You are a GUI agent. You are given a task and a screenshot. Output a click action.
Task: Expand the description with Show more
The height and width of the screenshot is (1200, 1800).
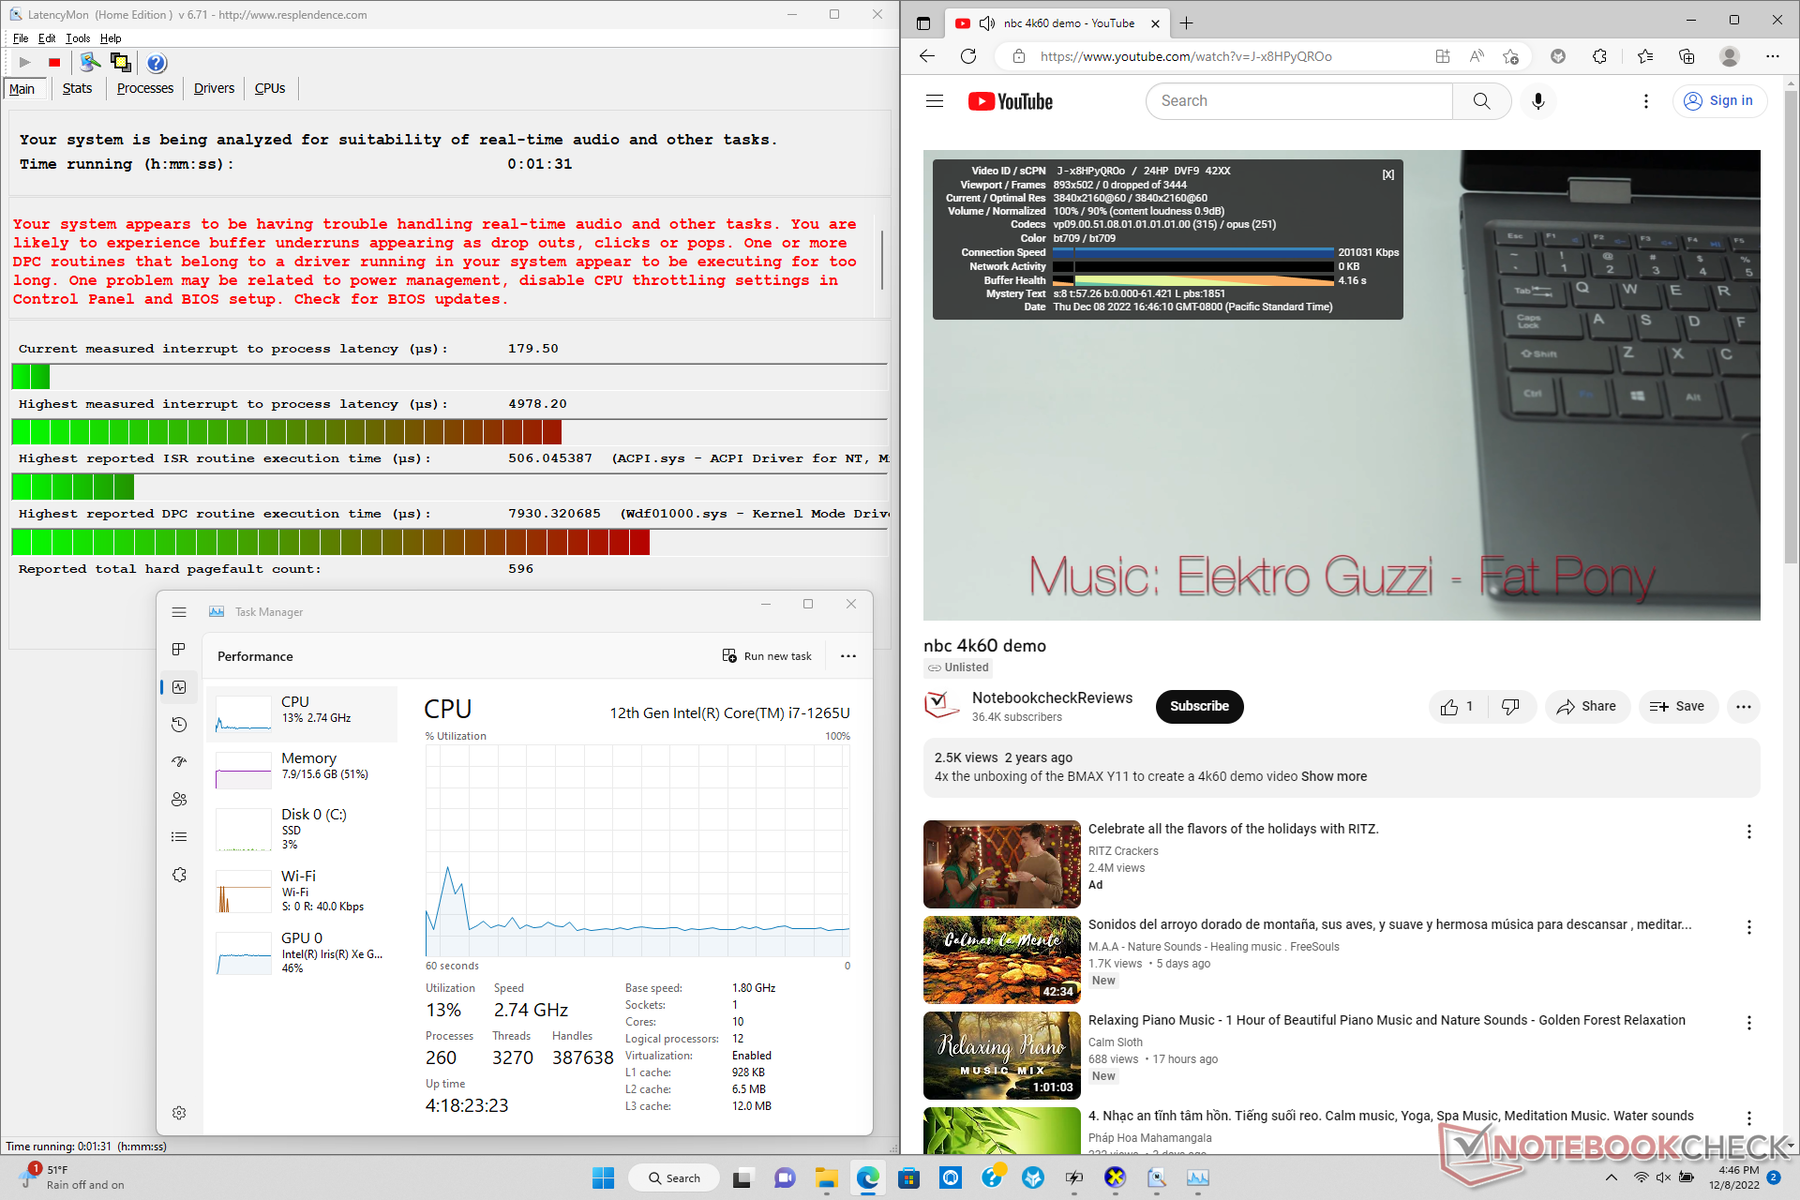[x=1334, y=776]
